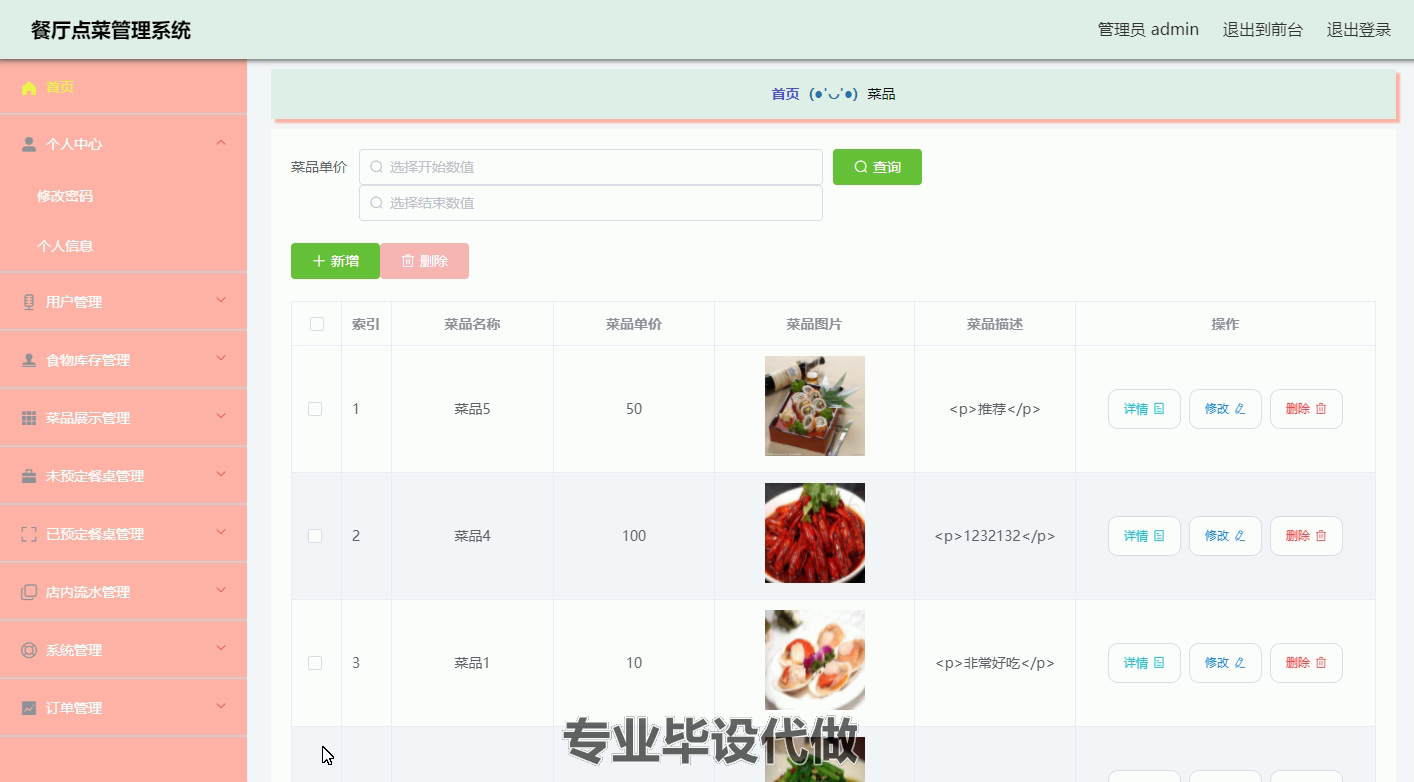This screenshot has height=782, width=1414.
Task: Click the trash icon on pink 删除 button
Action: [408, 261]
